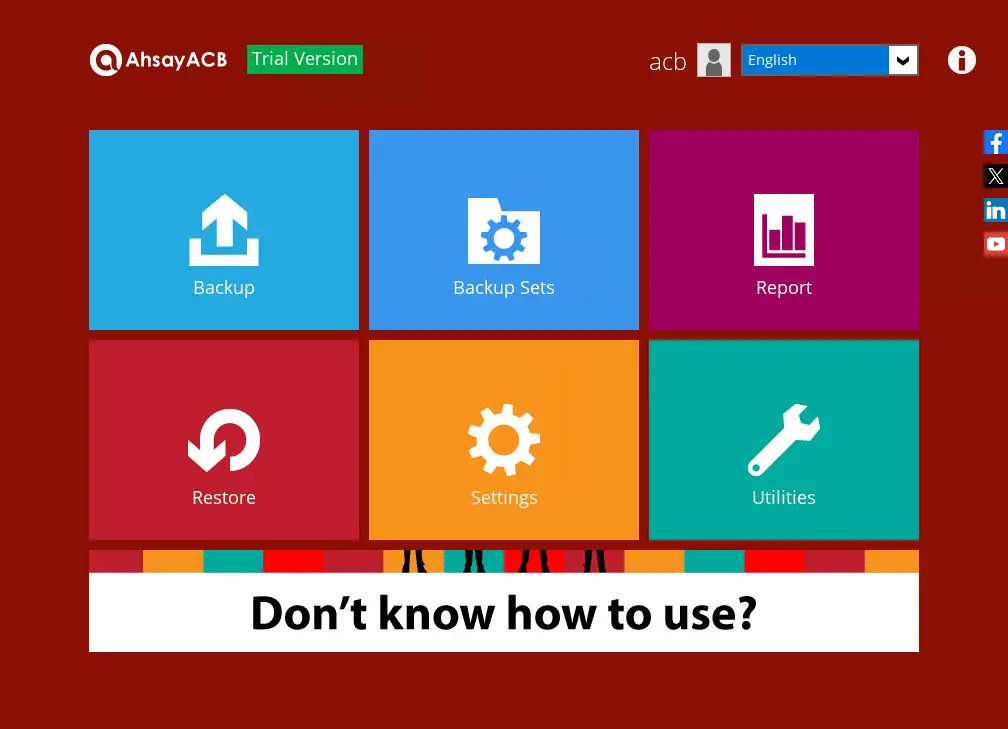Click the acb username text
1008x729 pixels.
coord(667,62)
